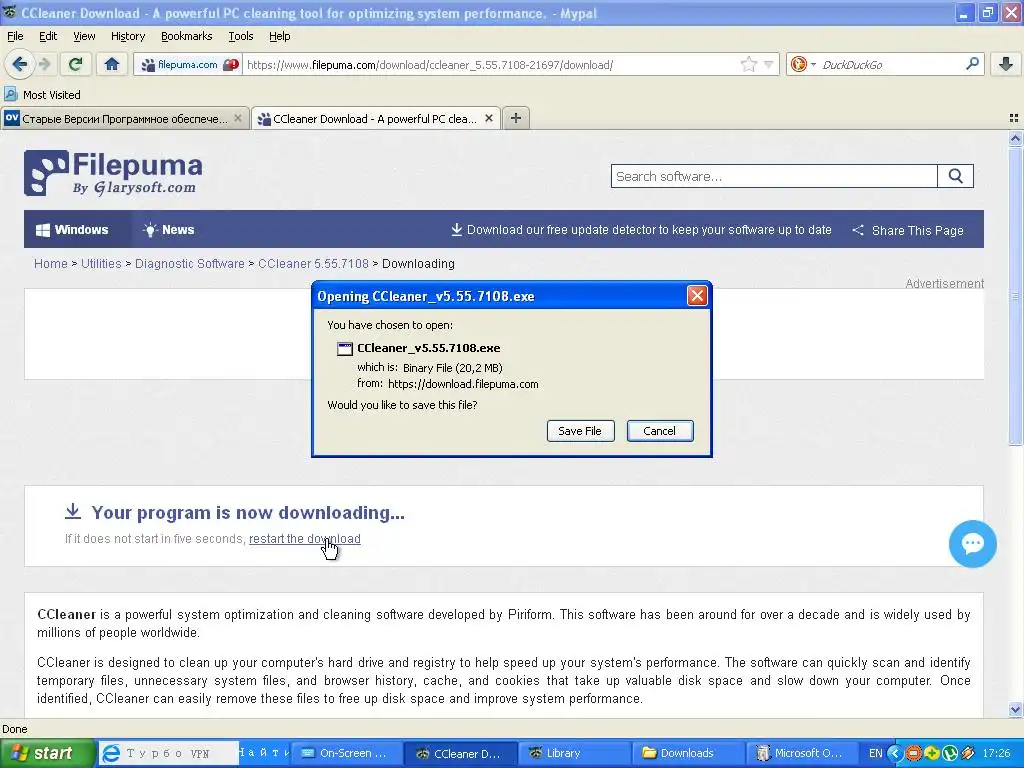Bookmark this page with the star icon
This screenshot has height=768, width=1024.
click(x=748, y=64)
